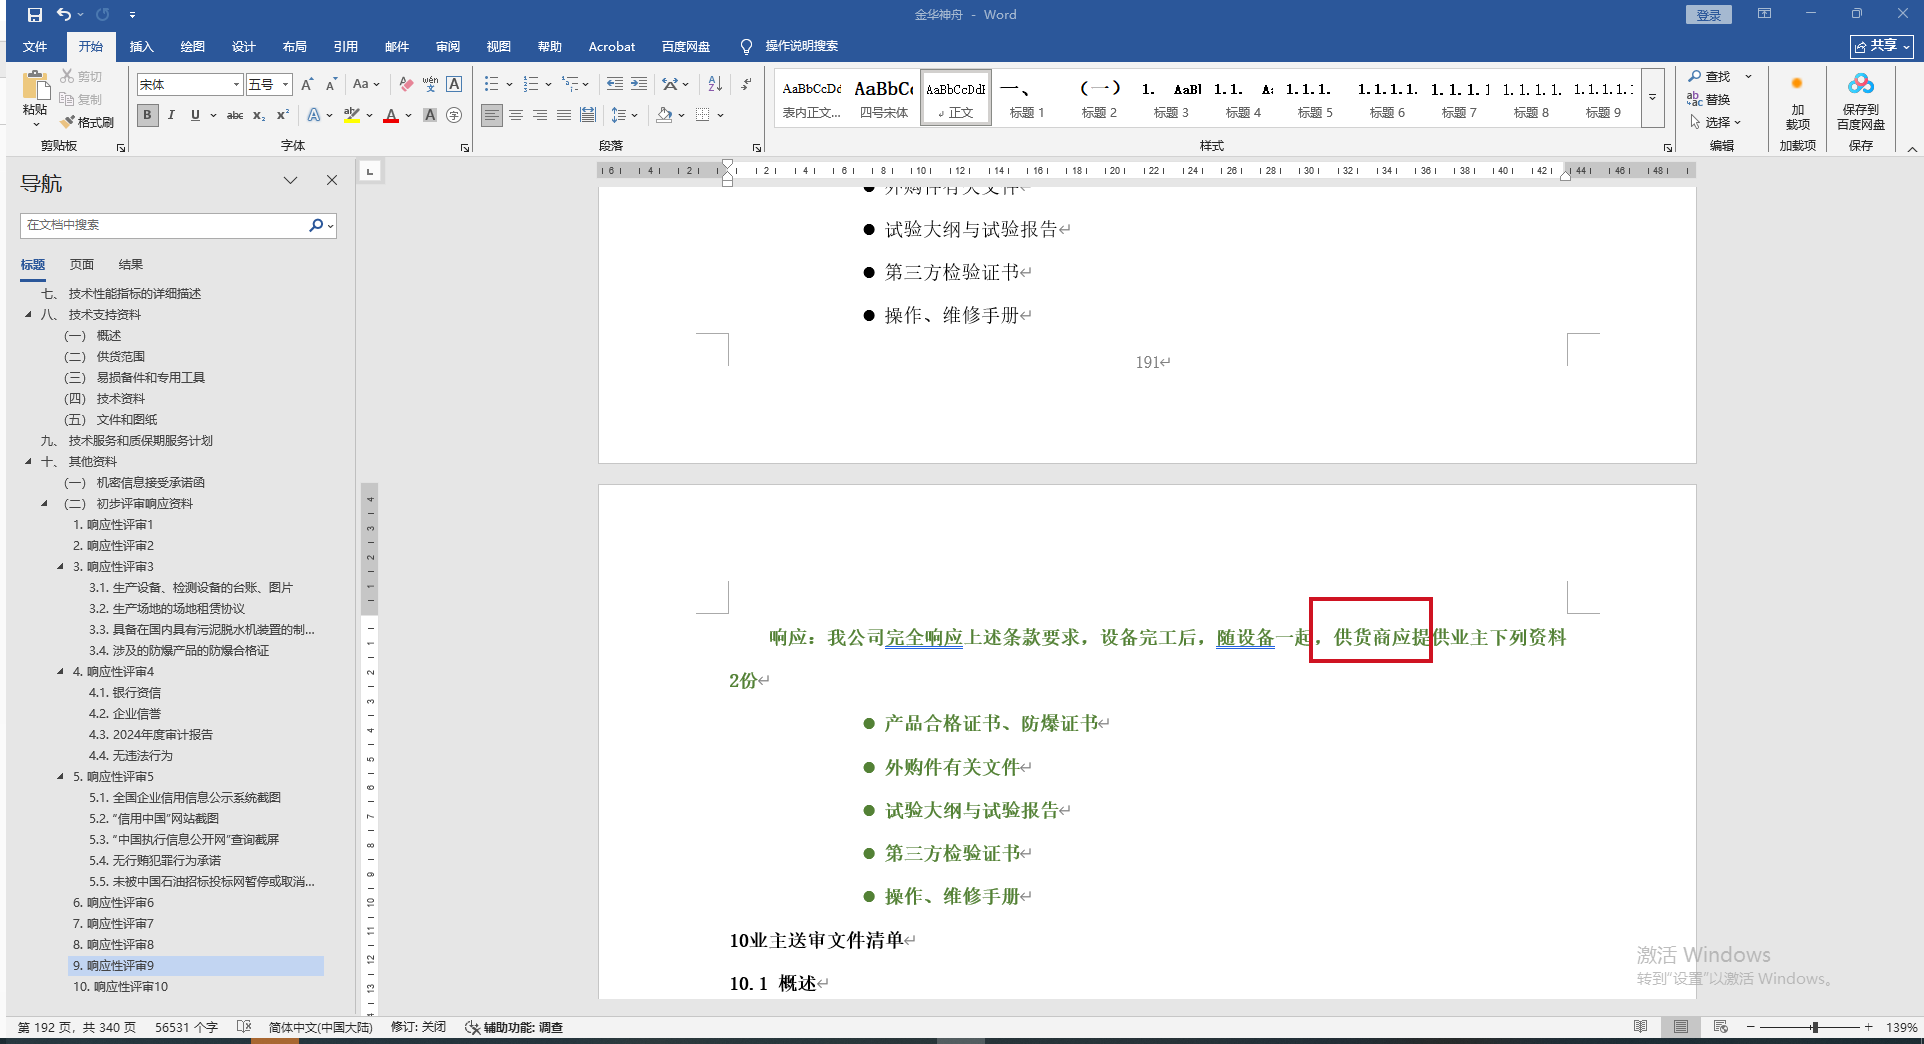The image size is (1924, 1044).
Task: Toggle Bold formatting
Action: [x=147, y=115]
